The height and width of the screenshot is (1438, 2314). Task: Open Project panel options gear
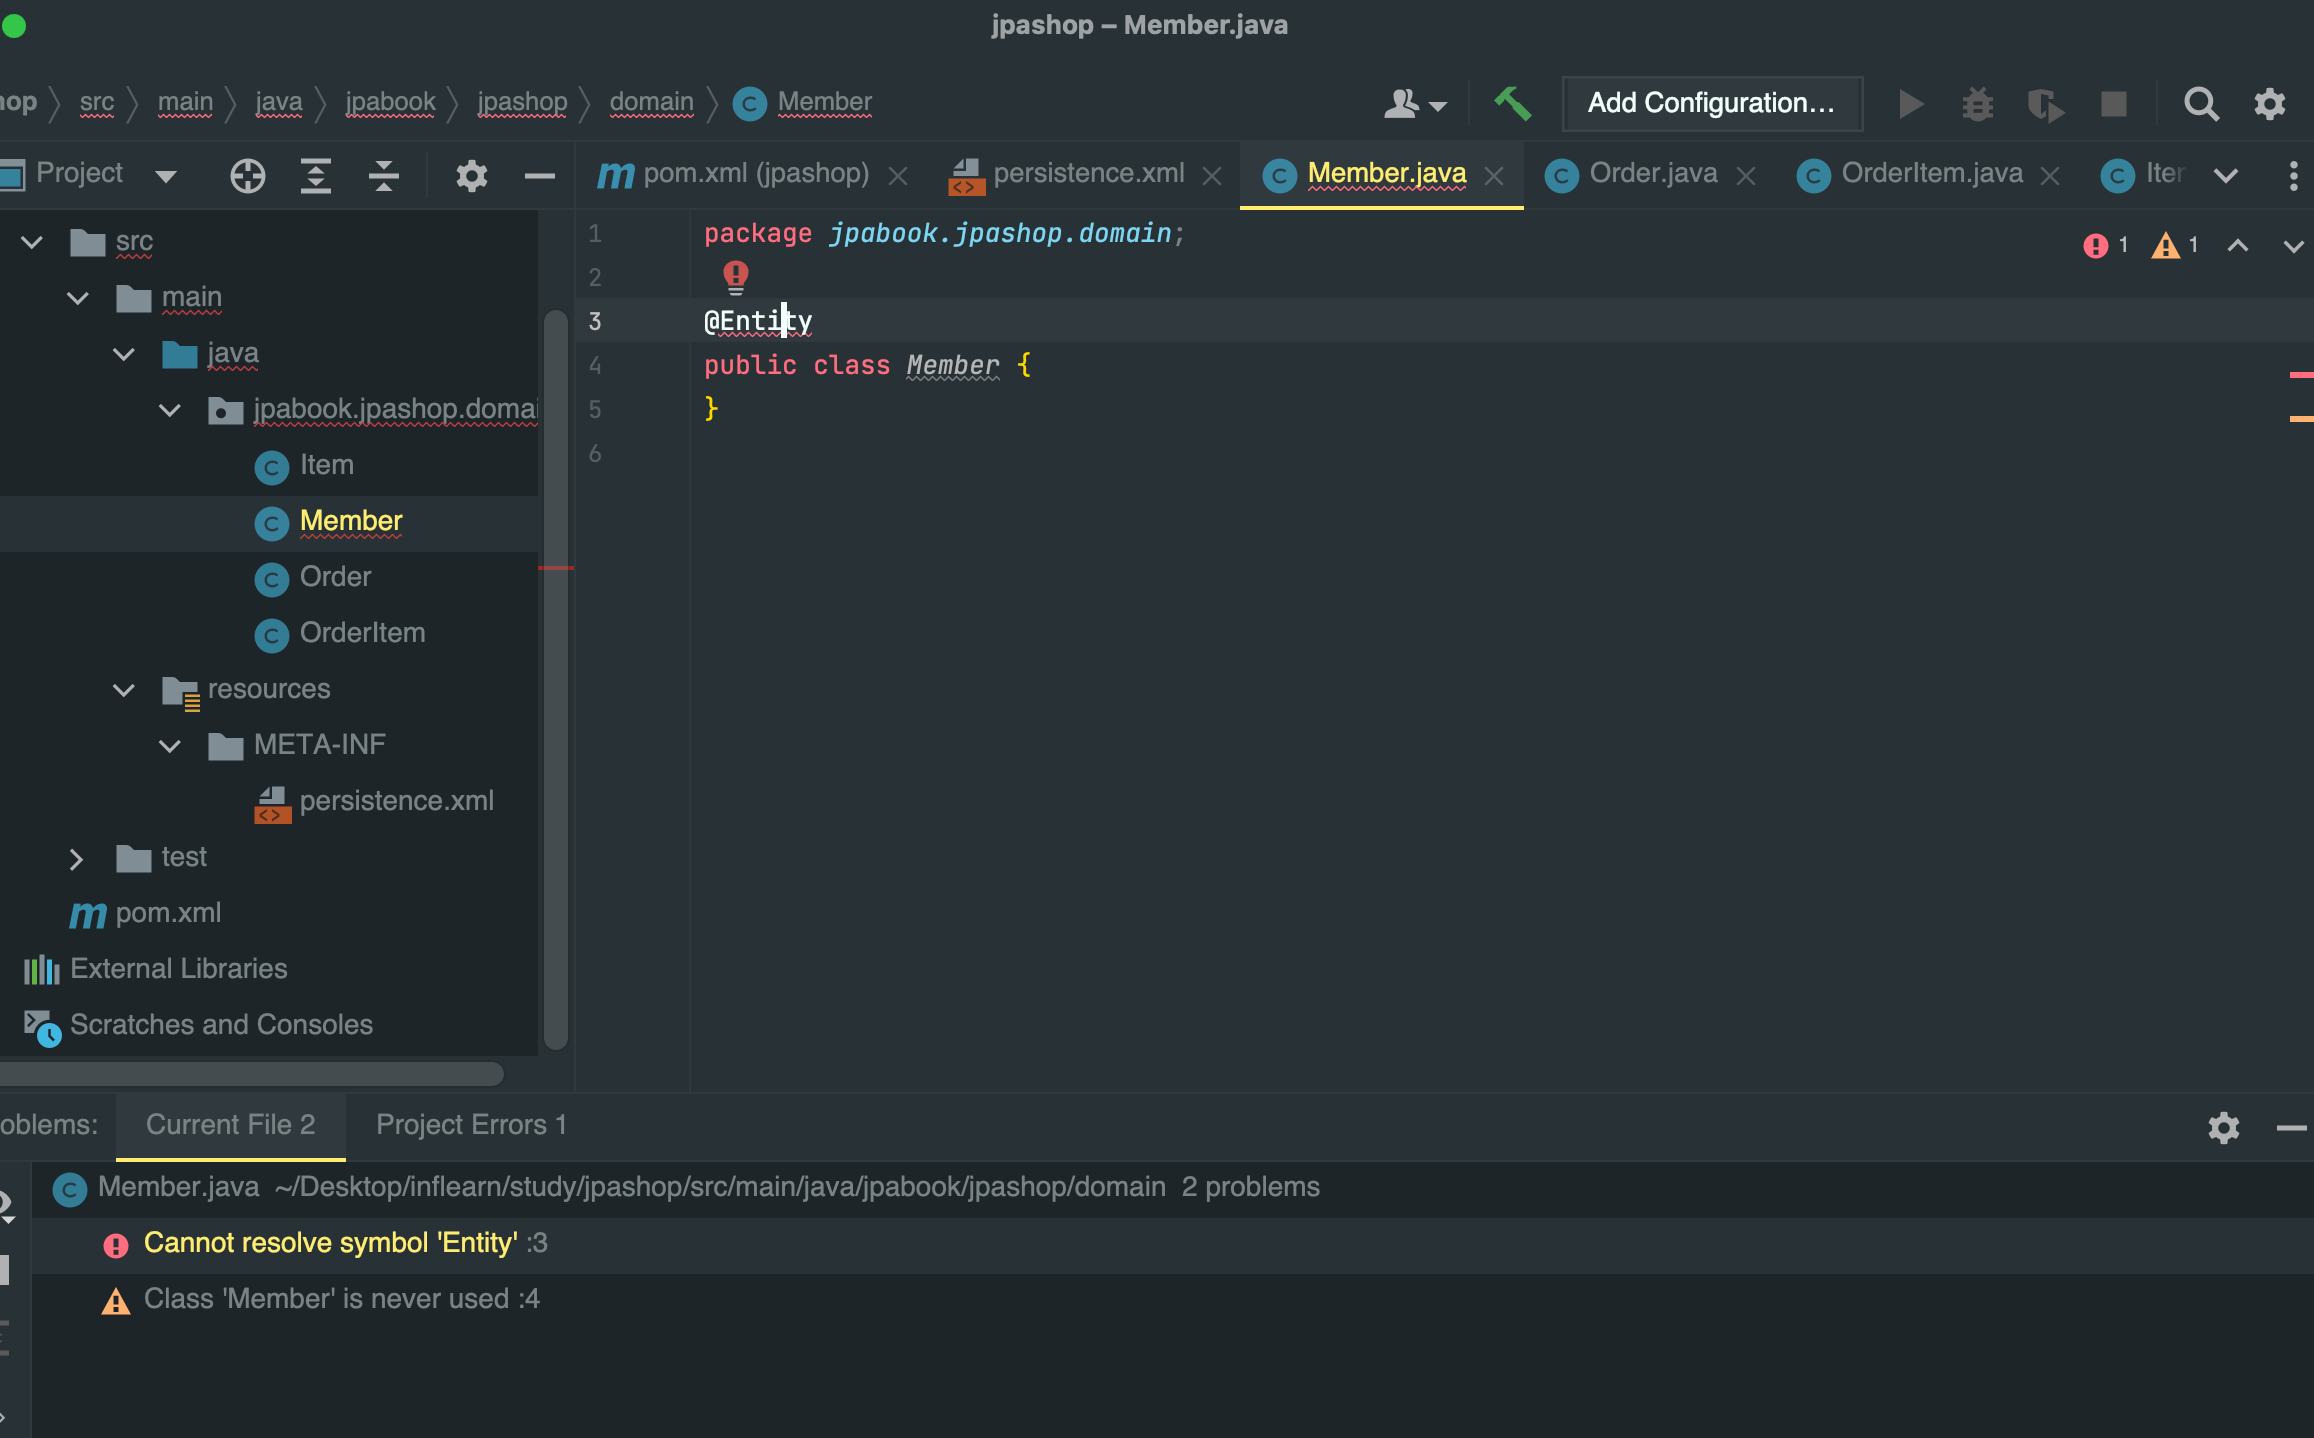(471, 176)
